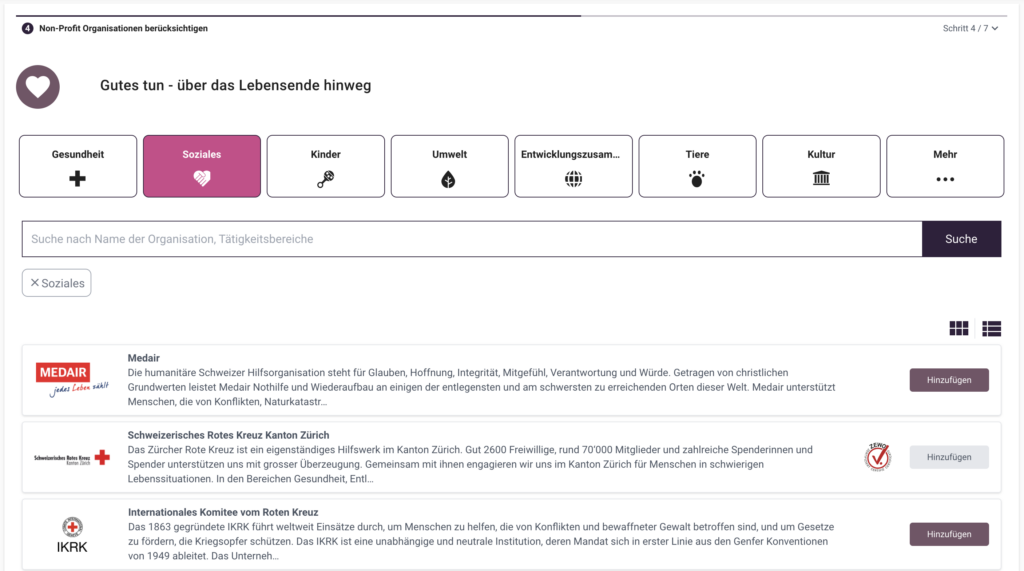Add Medair with Hinzufügen button
Viewport: 1024px width, 571px height.
[949, 380]
